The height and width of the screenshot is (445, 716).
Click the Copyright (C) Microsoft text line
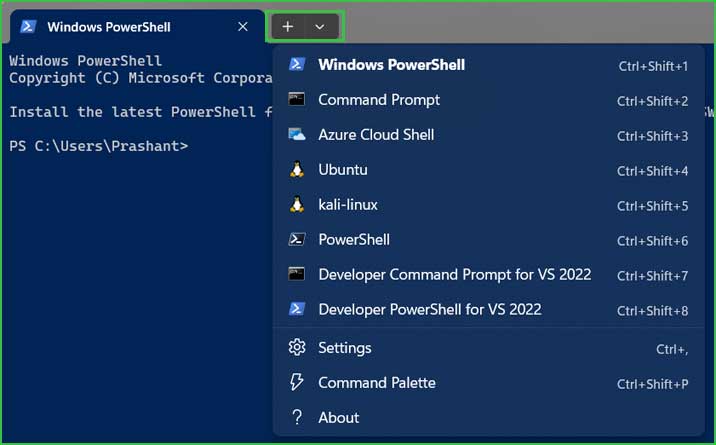click(x=141, y=78)
